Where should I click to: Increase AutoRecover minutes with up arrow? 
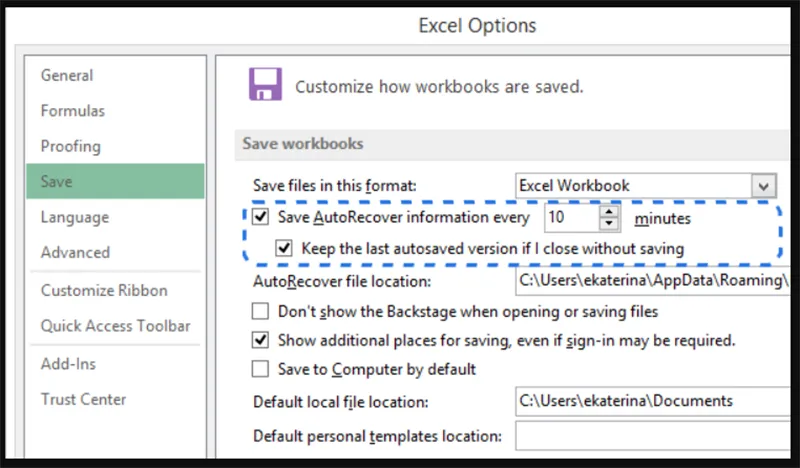[609, 211]
